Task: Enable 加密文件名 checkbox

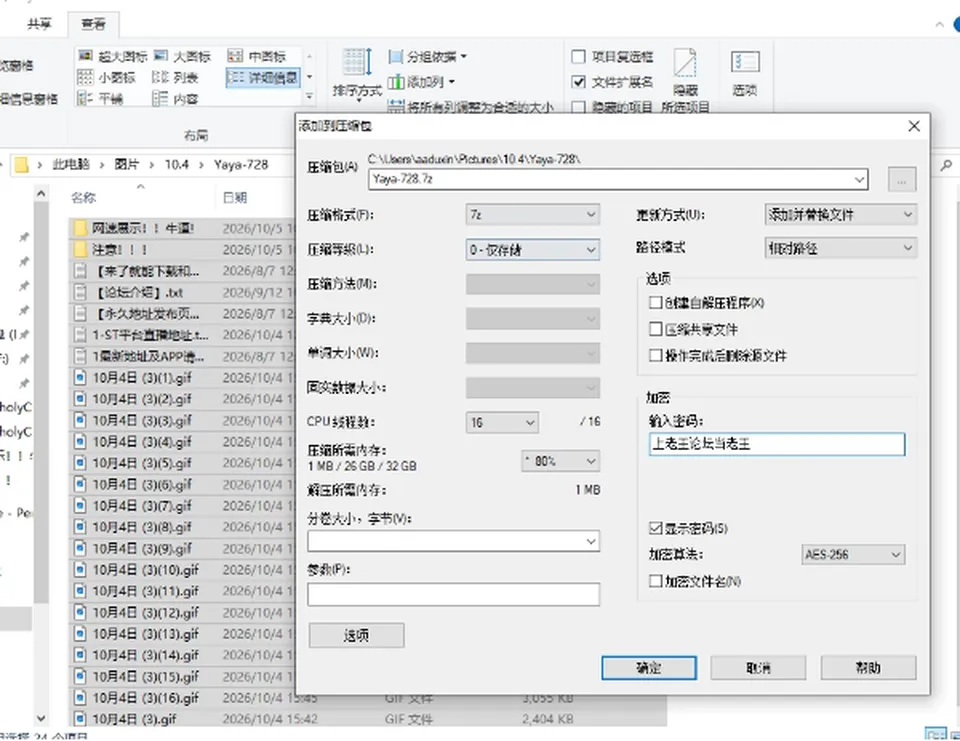Action: 656,581
